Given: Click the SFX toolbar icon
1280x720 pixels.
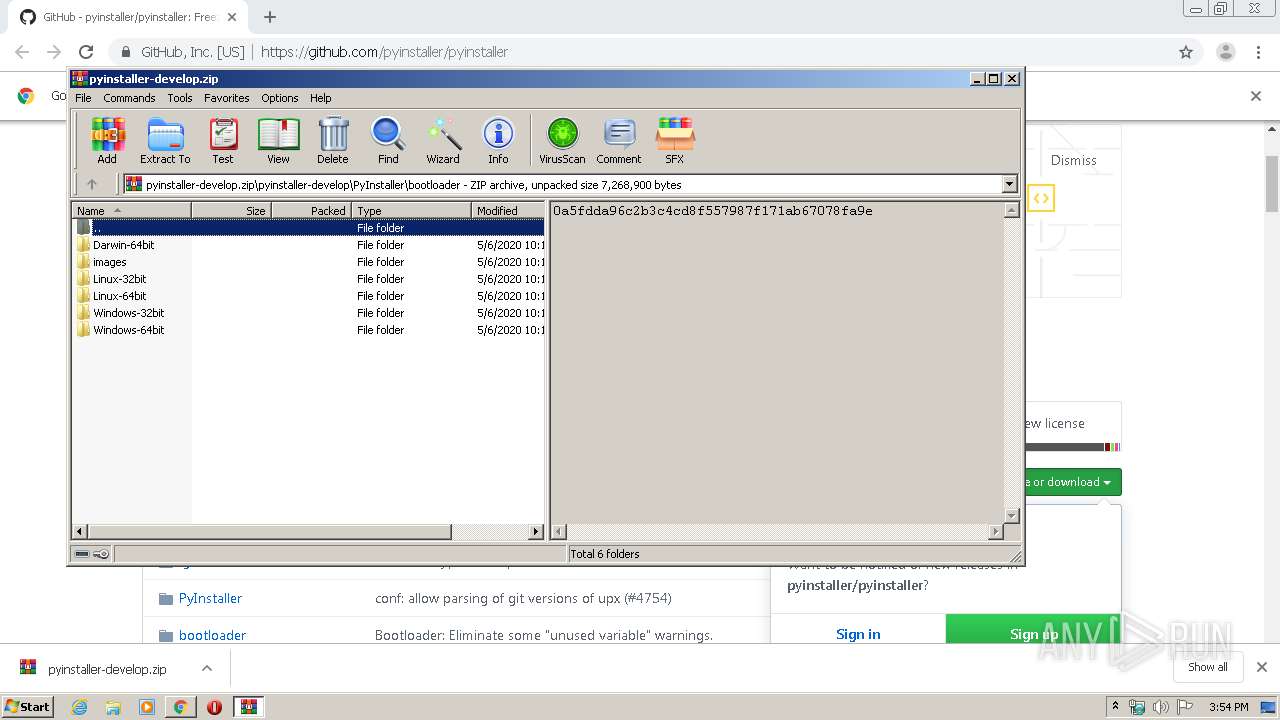Looking at the screenshot, I should tap(675, 141).
